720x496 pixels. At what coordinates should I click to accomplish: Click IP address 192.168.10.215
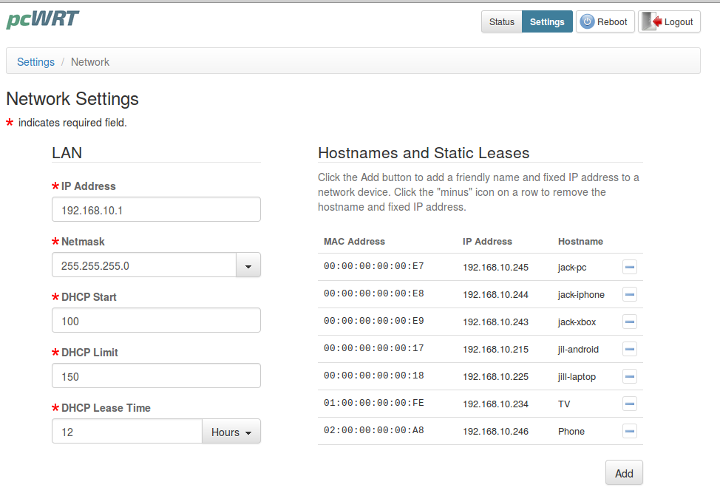pyautogui.click(x=495, y=349)
